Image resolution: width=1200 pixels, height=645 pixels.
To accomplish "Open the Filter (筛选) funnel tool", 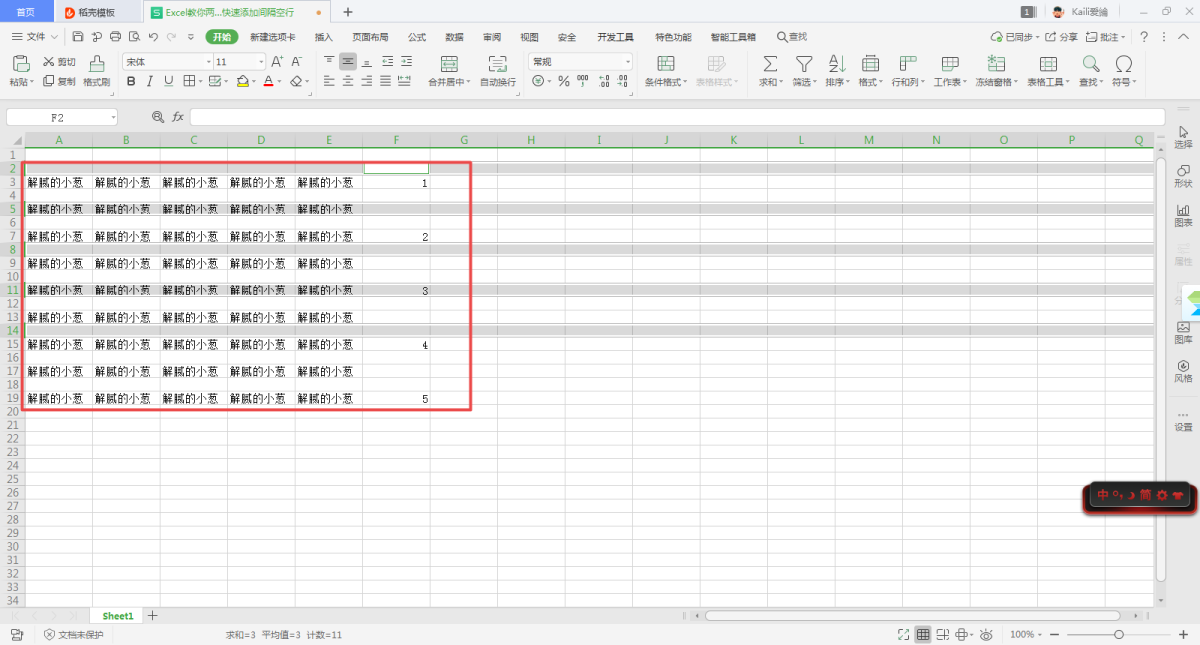I will pyautogui.click(x=803, y=64).
